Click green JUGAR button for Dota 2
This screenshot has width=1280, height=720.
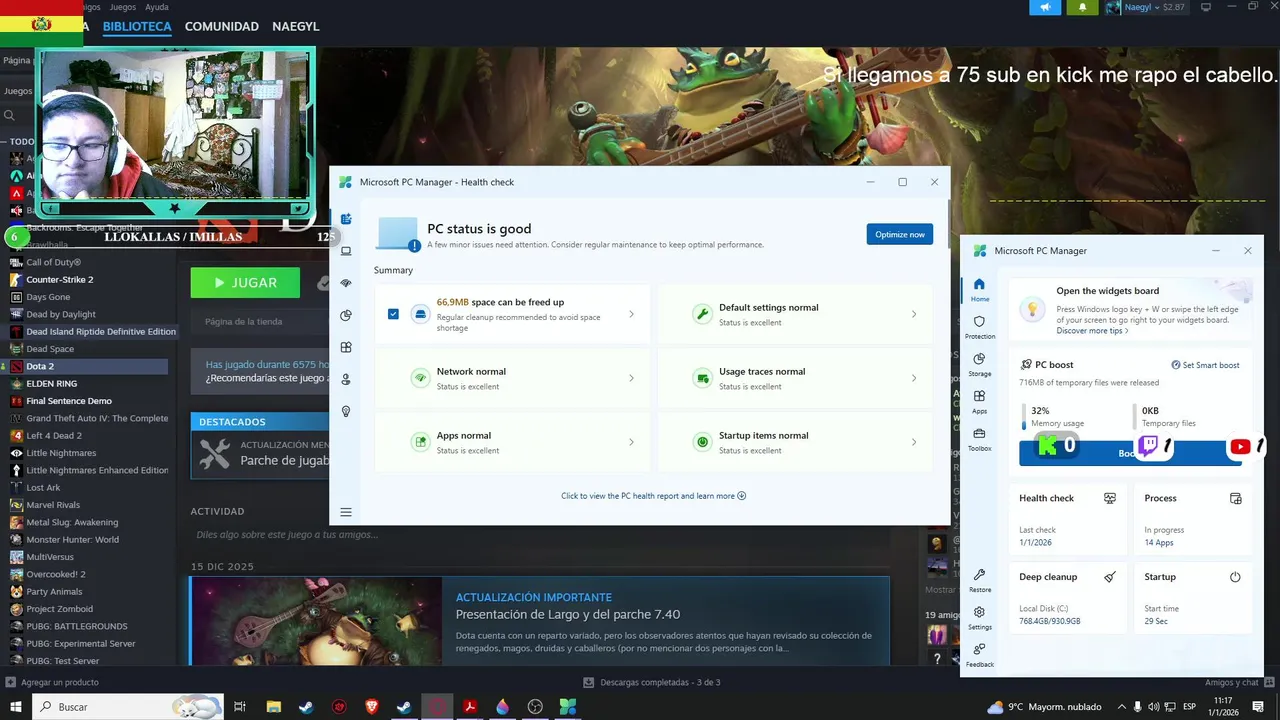coord(245,283)
